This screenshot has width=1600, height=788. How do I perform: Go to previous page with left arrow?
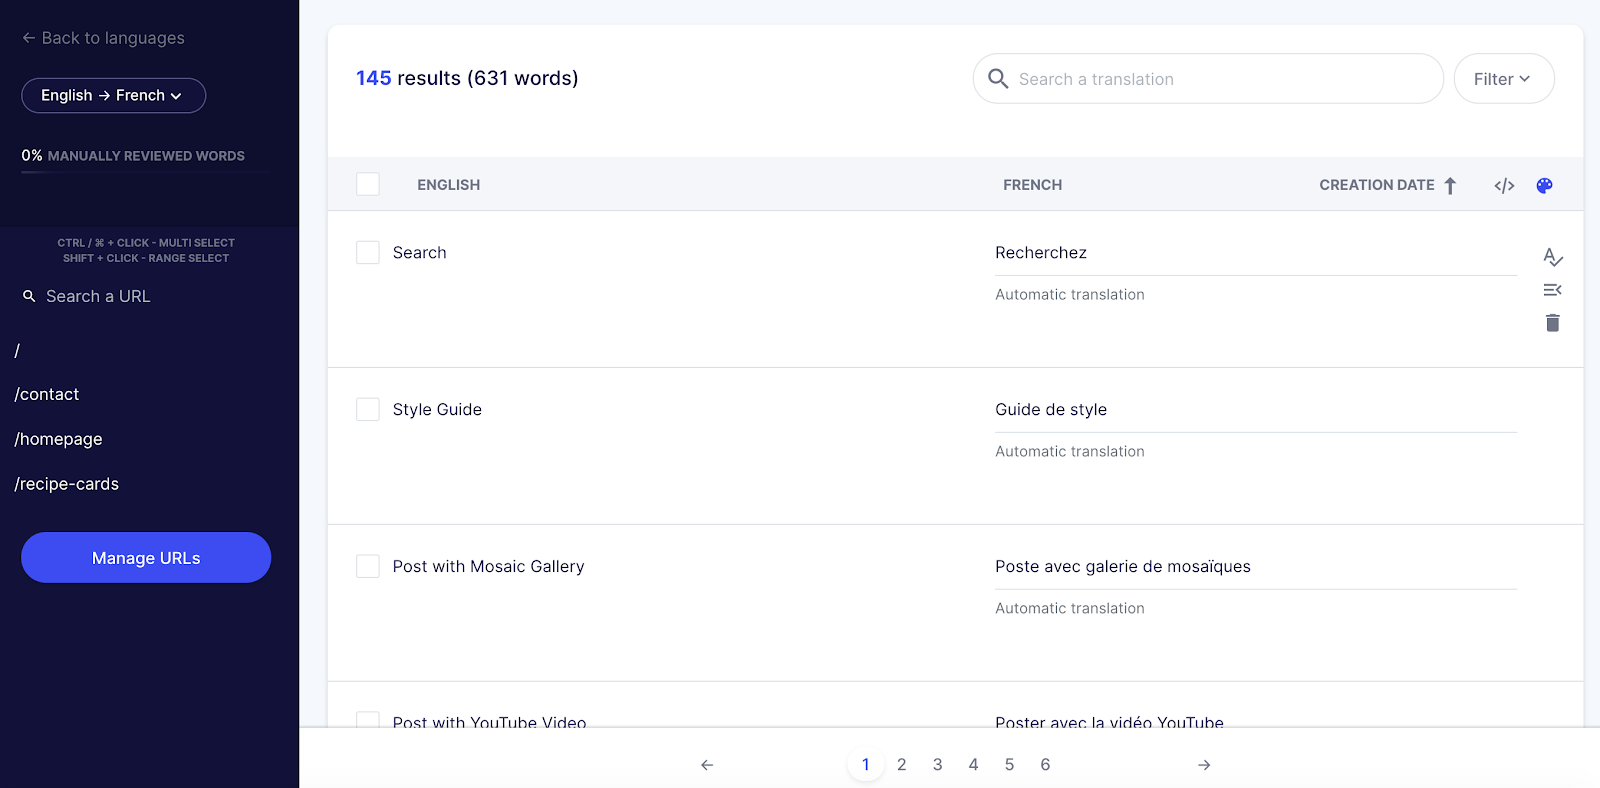(707, 765)
